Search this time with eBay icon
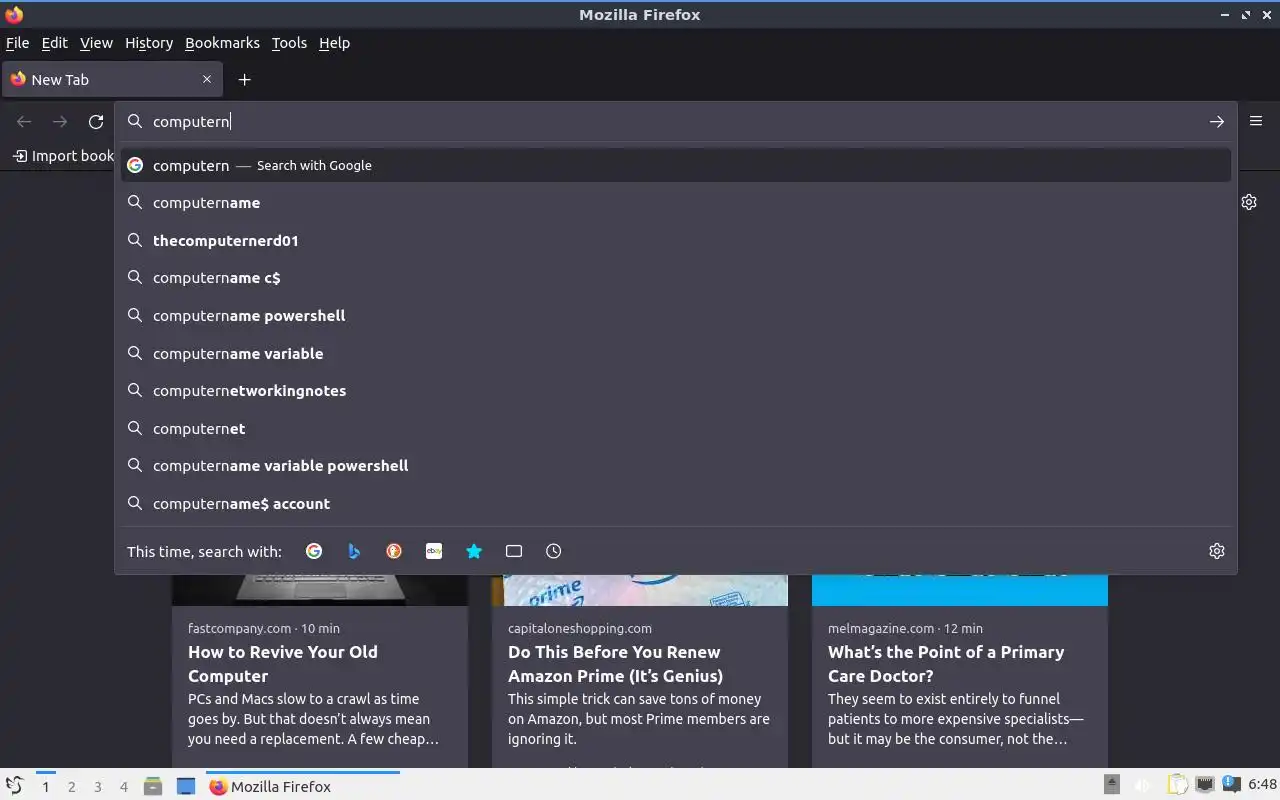The height and width of the screenshot is (800, 1280). [434, 551]
